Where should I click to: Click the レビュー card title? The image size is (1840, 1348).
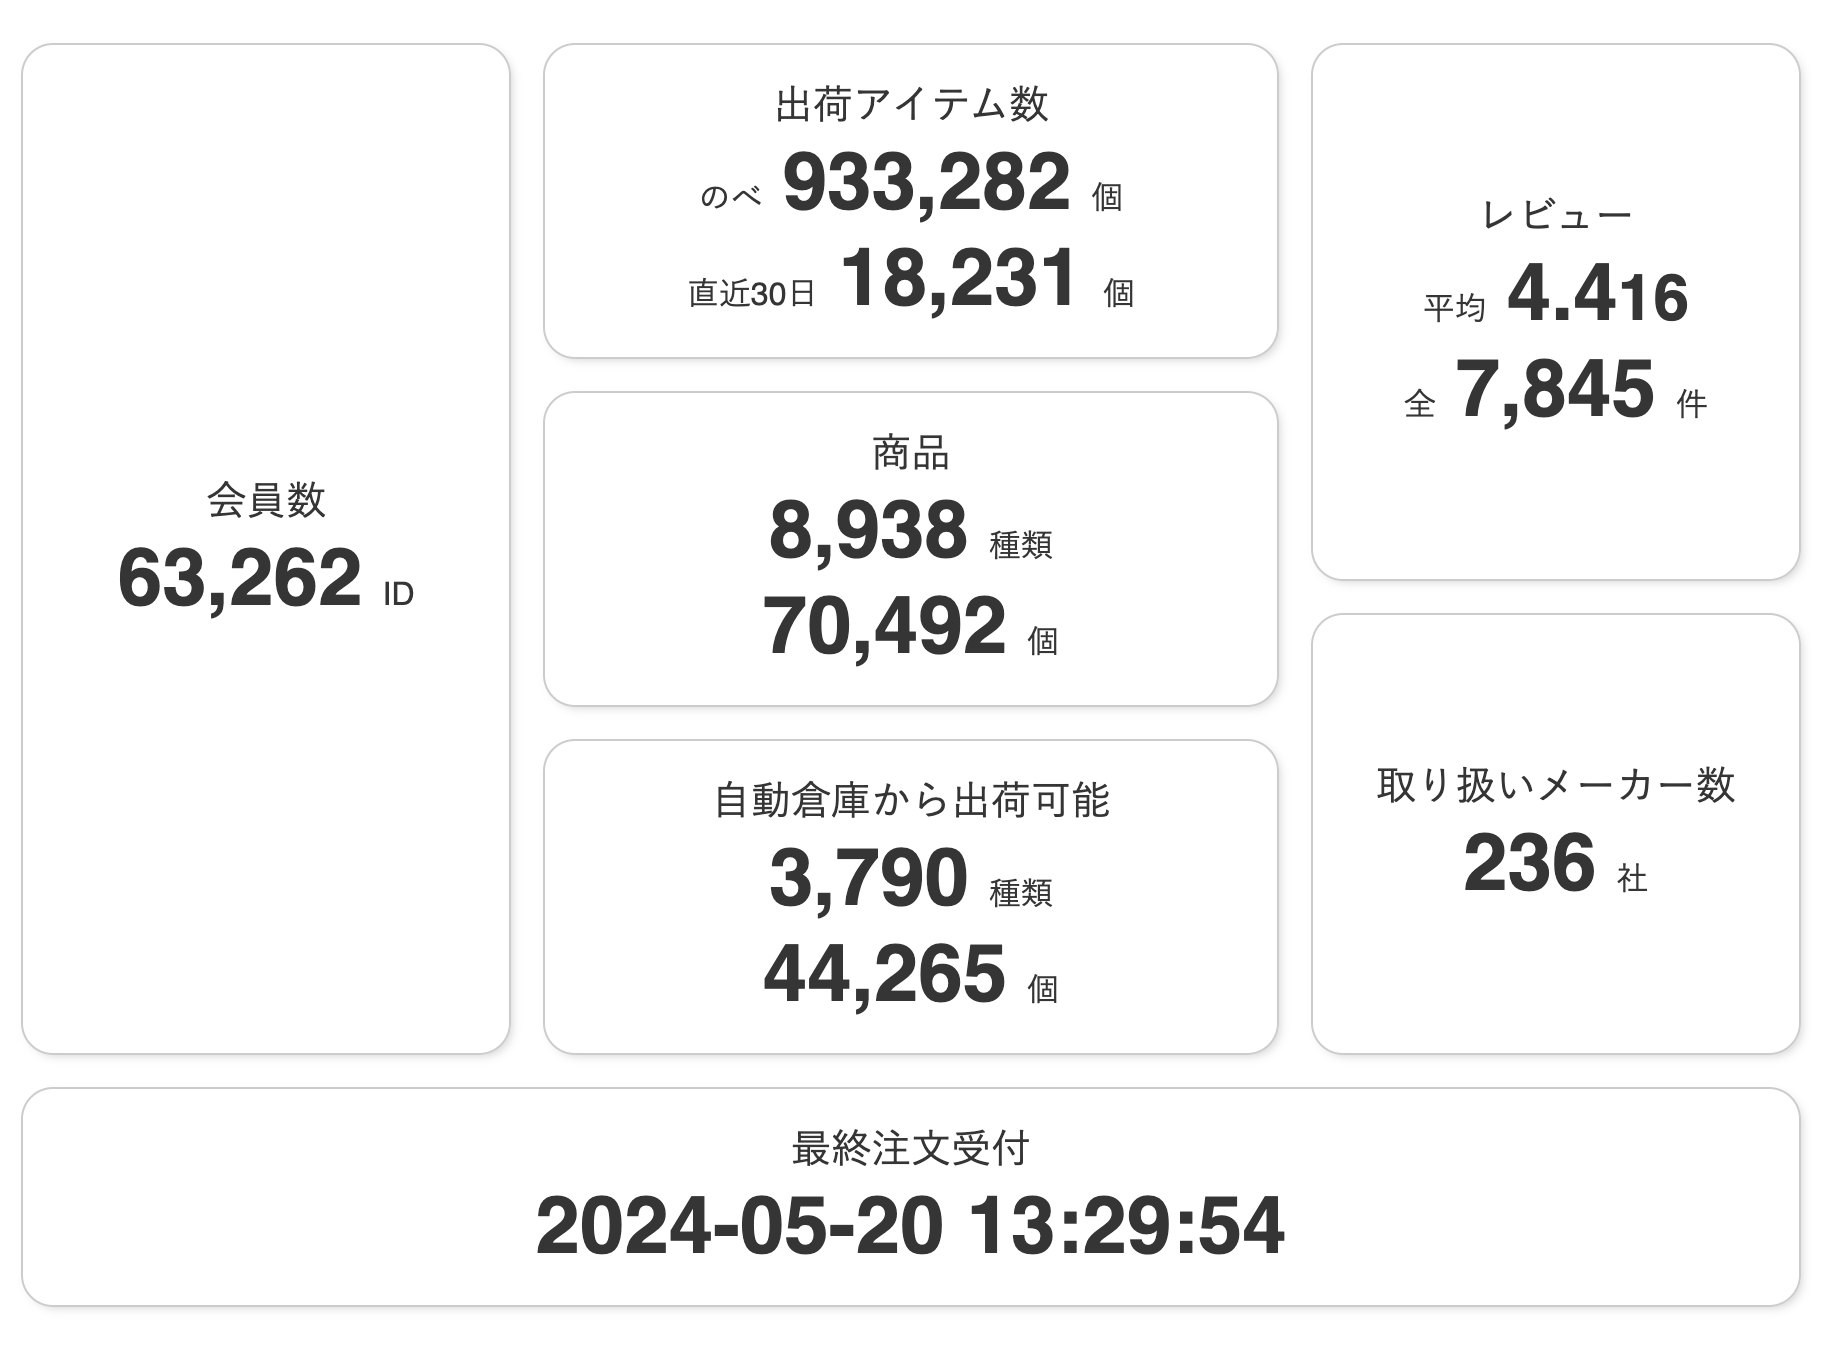coord(1556,215)
